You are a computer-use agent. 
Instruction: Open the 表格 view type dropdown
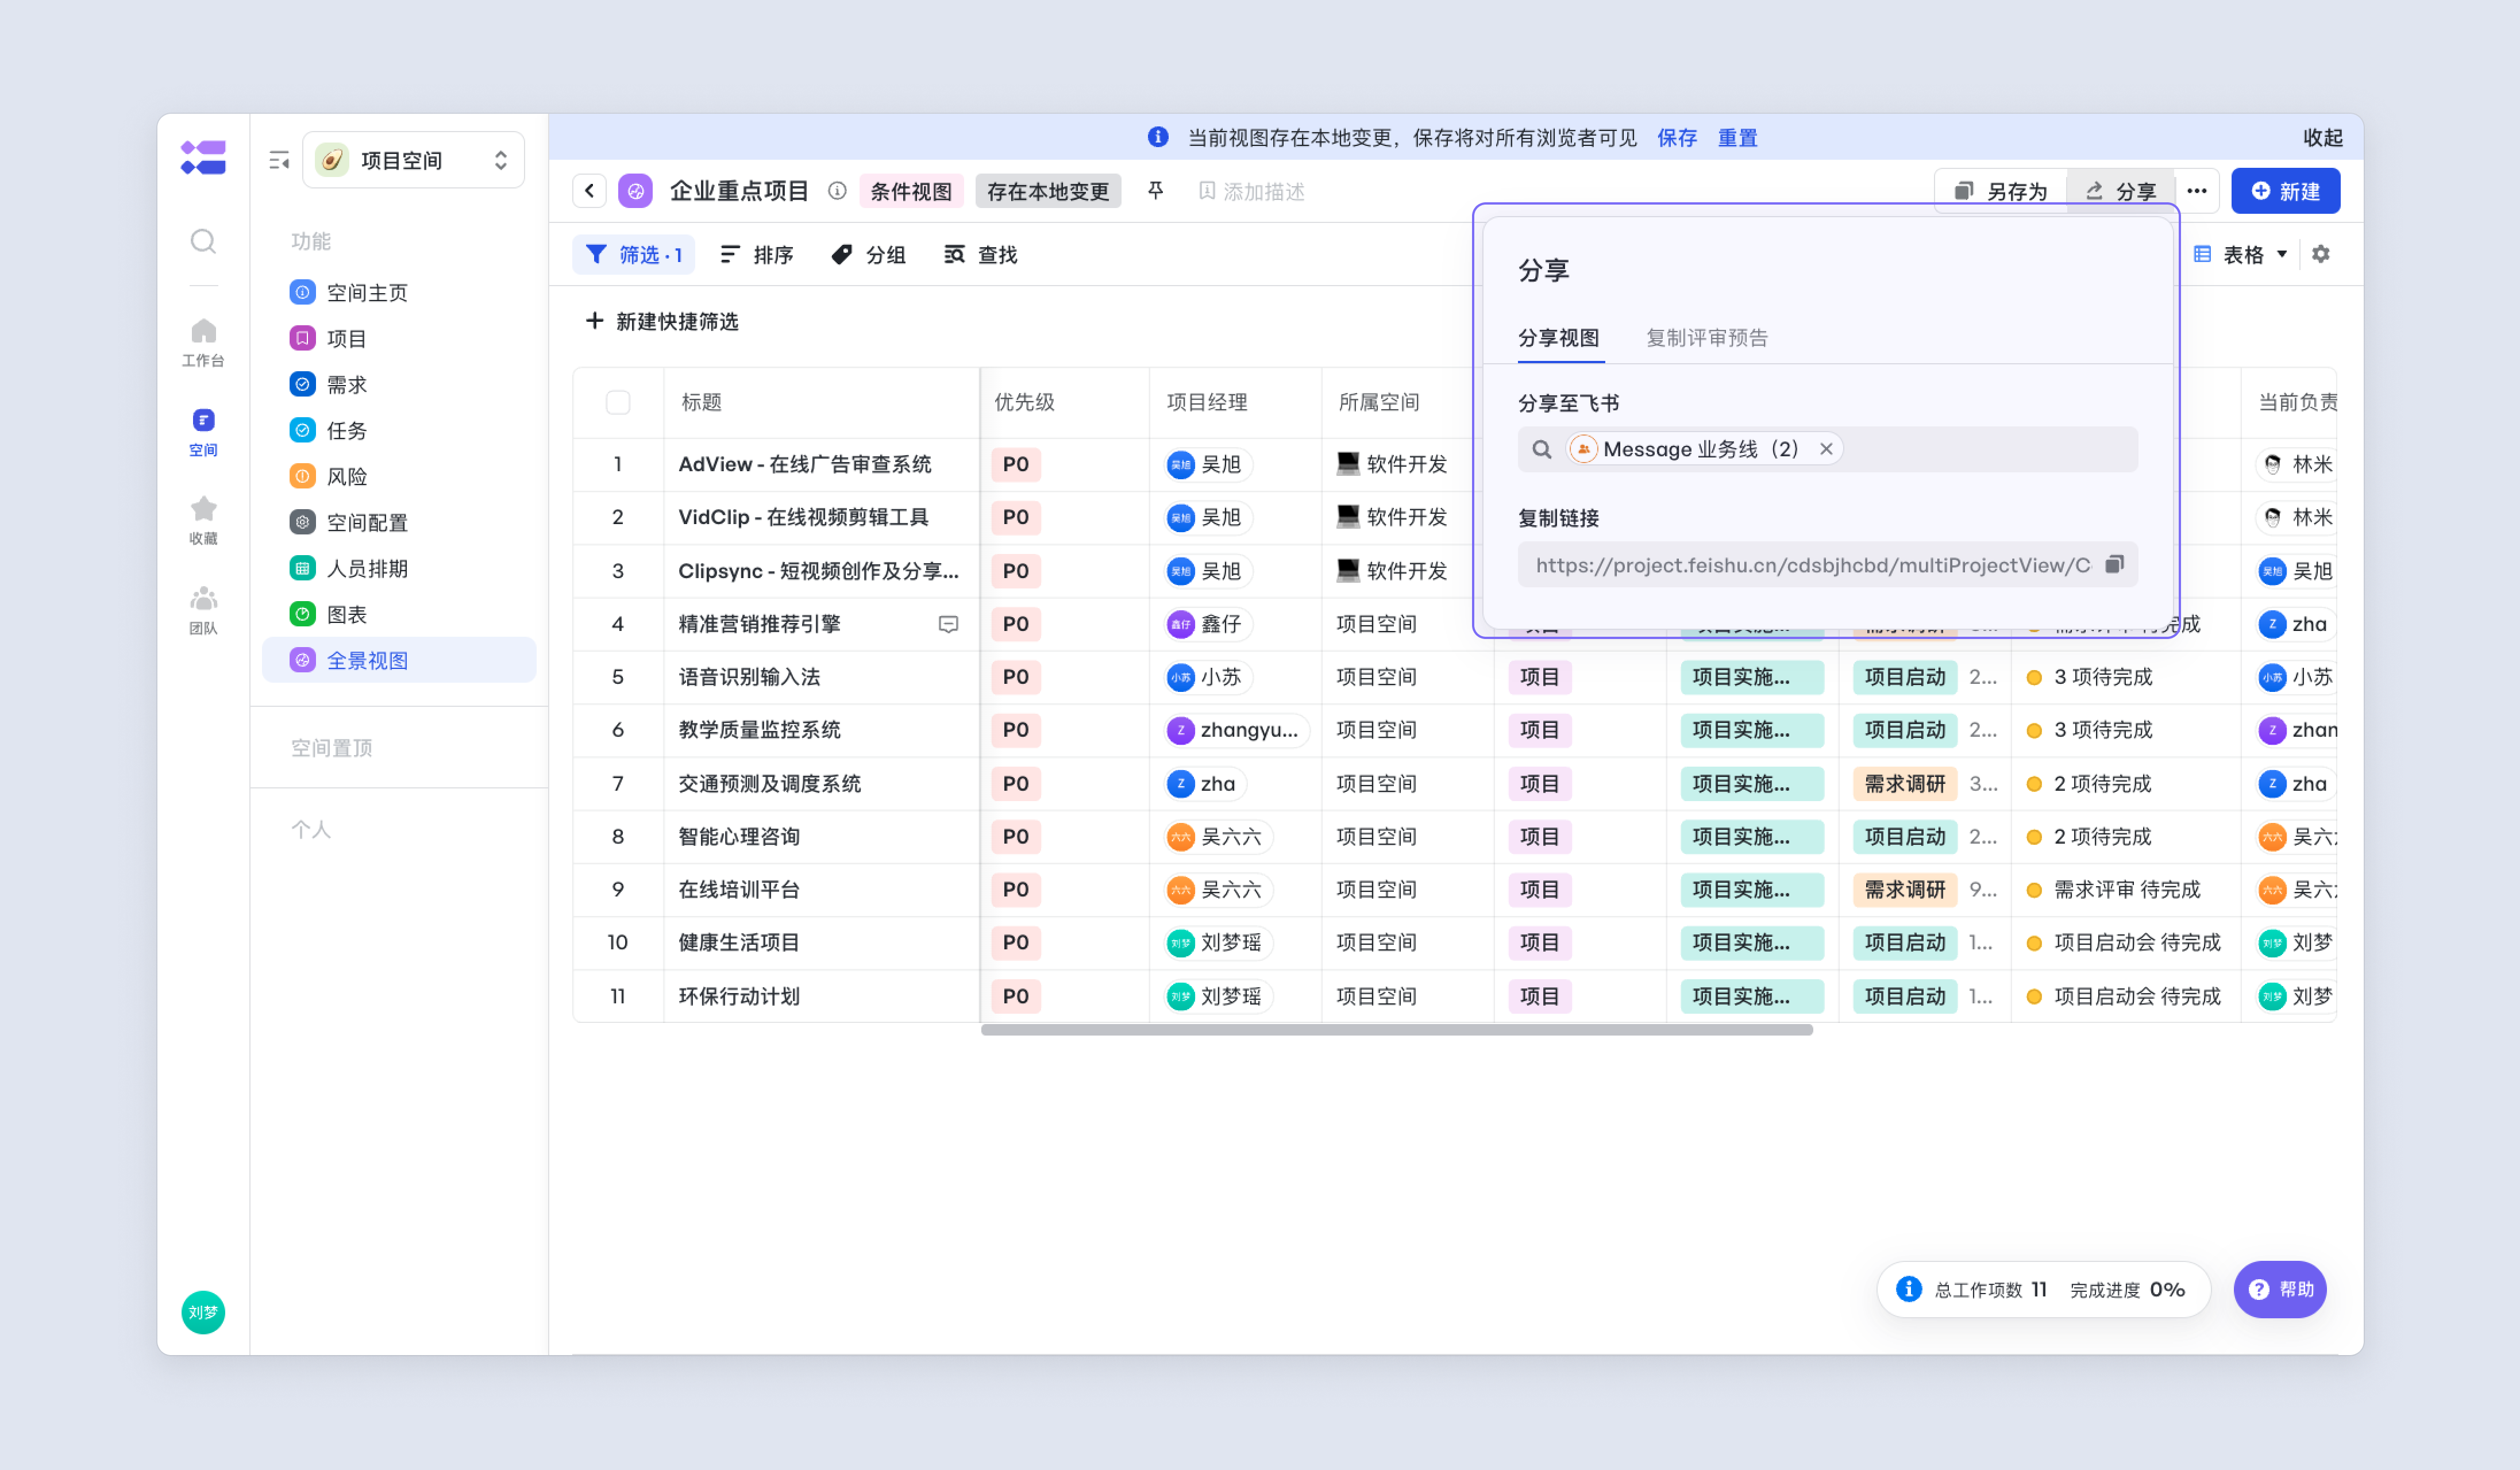click(x=2240, y=255)
